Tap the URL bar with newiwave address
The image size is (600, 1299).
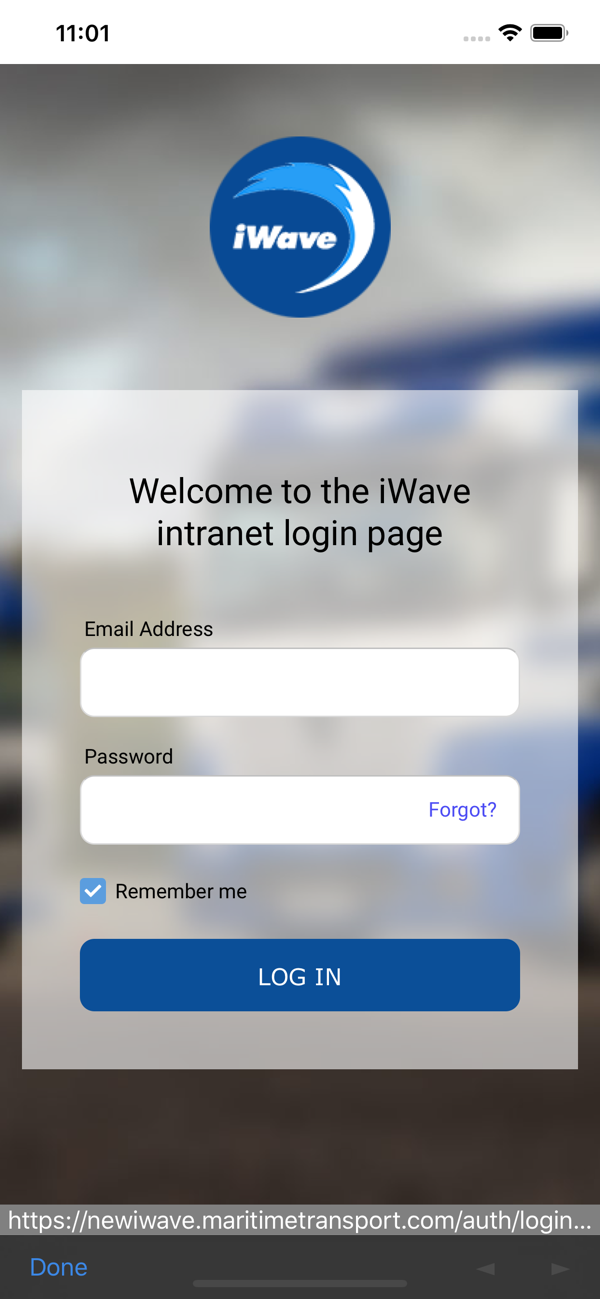click(x=300, y=1220)
